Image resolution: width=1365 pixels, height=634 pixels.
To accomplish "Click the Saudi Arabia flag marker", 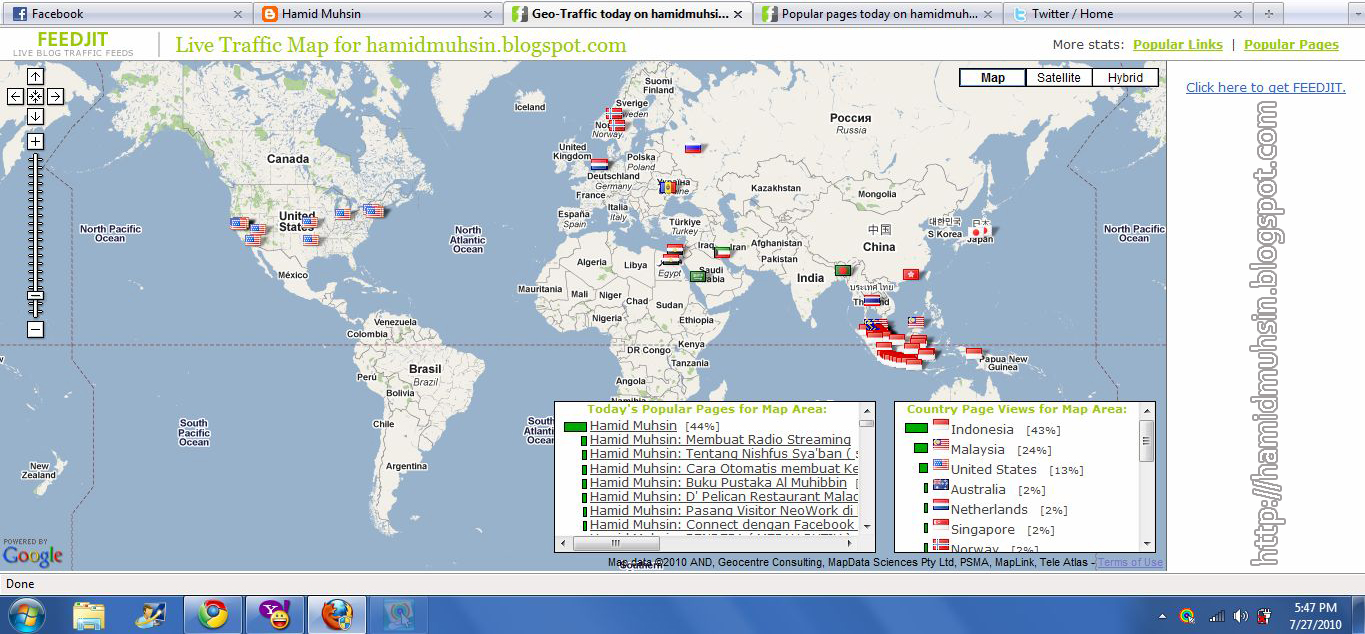I will (698, 276).
